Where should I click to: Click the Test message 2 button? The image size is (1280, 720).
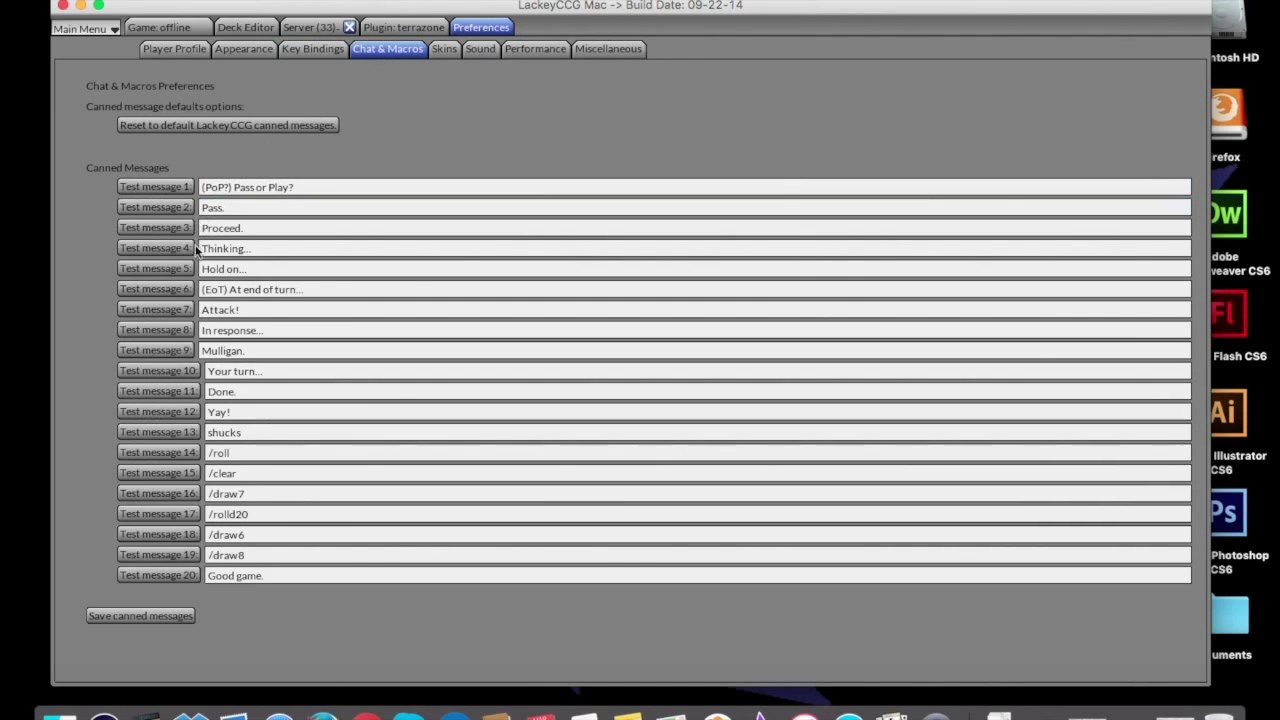[x=155, y=207]
